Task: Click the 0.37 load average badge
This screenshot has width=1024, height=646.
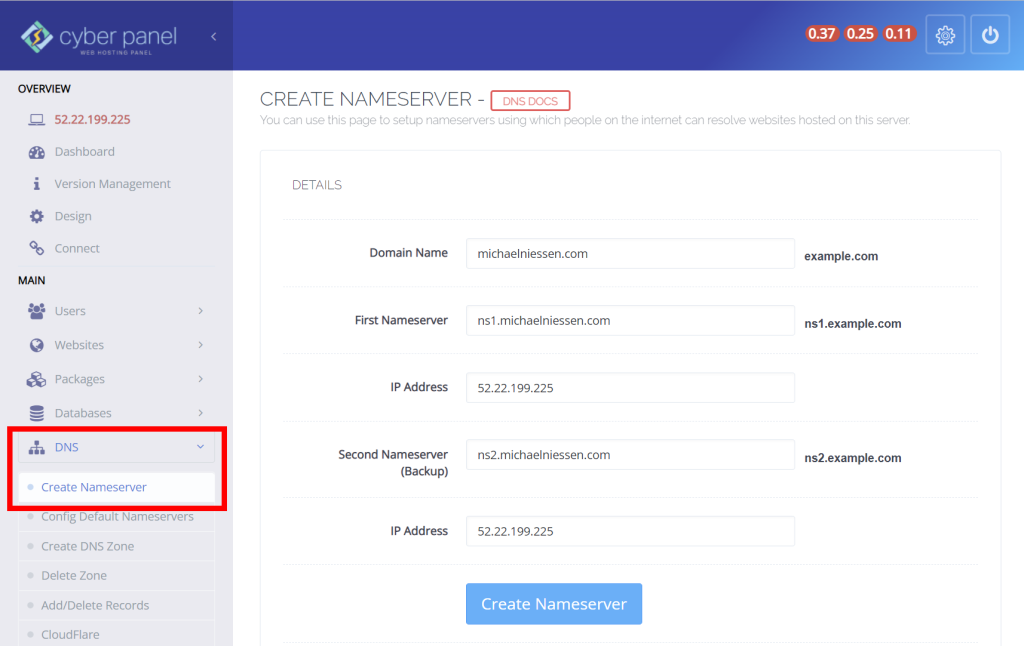Action: (x=821, y=34)
